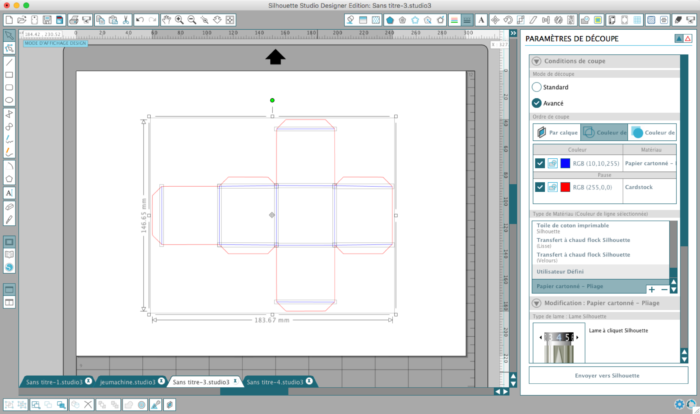700x414 pixels.
Task: Select the Rounded Rectangle tool
Action: tap(9, 88)
